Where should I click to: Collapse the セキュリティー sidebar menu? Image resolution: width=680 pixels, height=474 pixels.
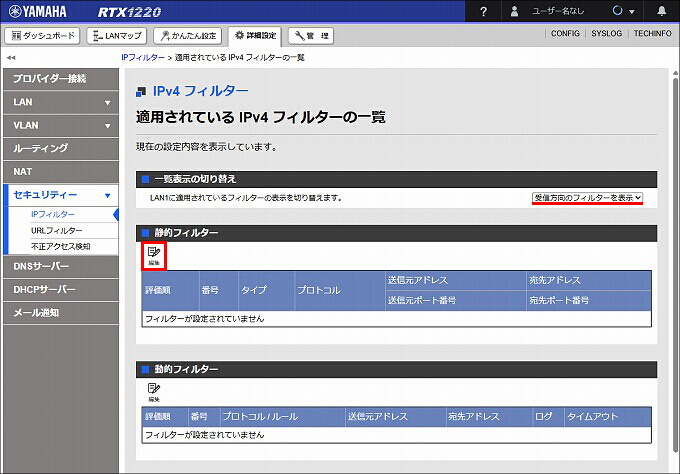pyautogui.click(x=61, y=195)
